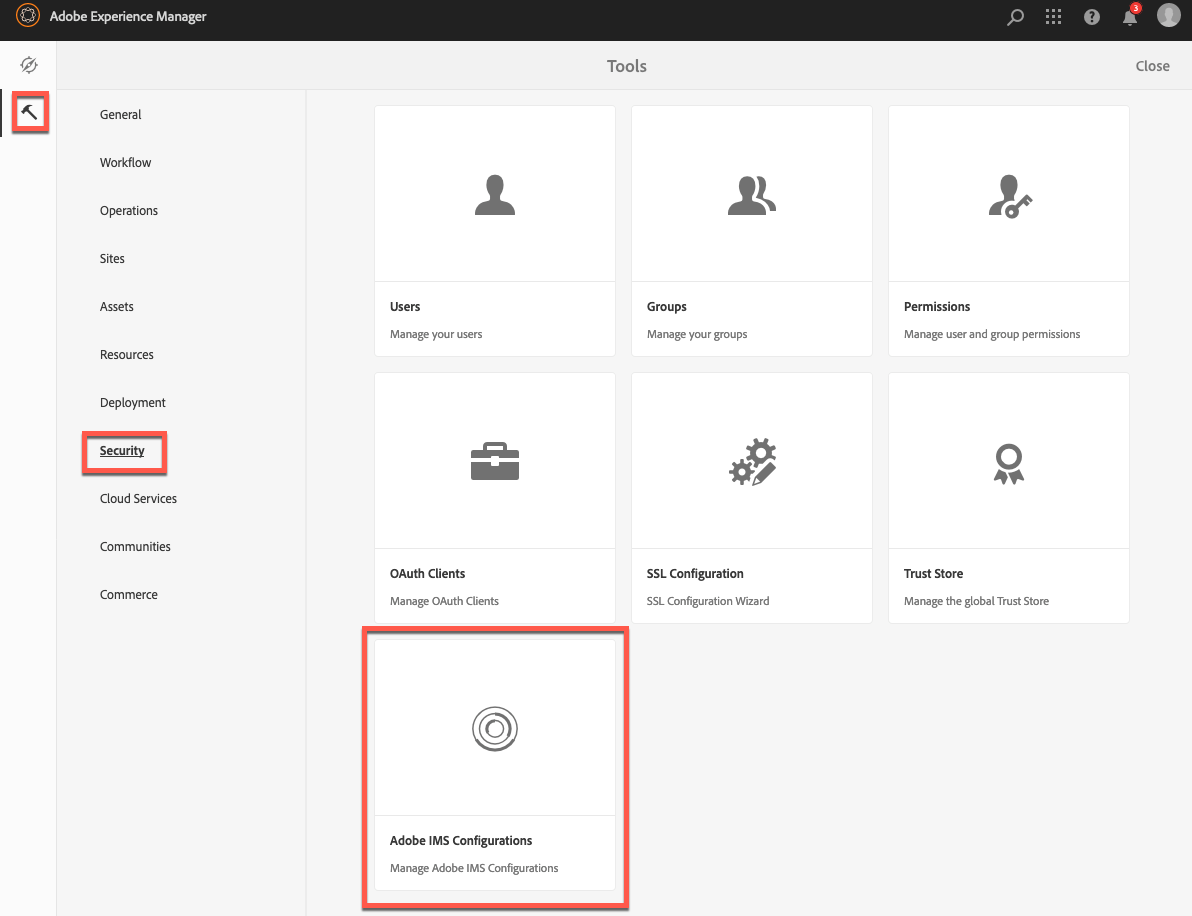Open the user profile avatar
Image resolution: width=1192 pixels, height=916 pixels.
[x=1168, y=15]
